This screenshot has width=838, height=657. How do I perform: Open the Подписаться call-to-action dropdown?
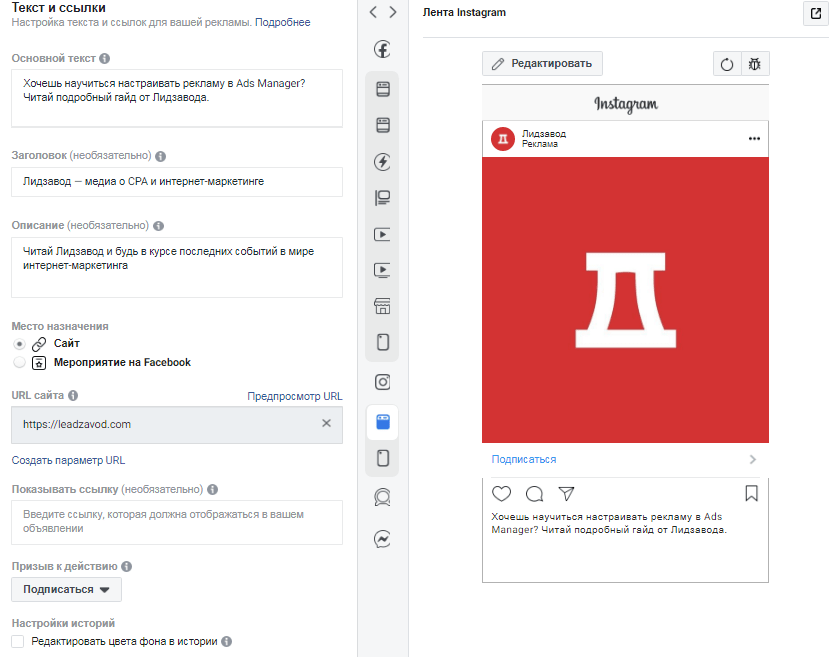tap(66, 589)
